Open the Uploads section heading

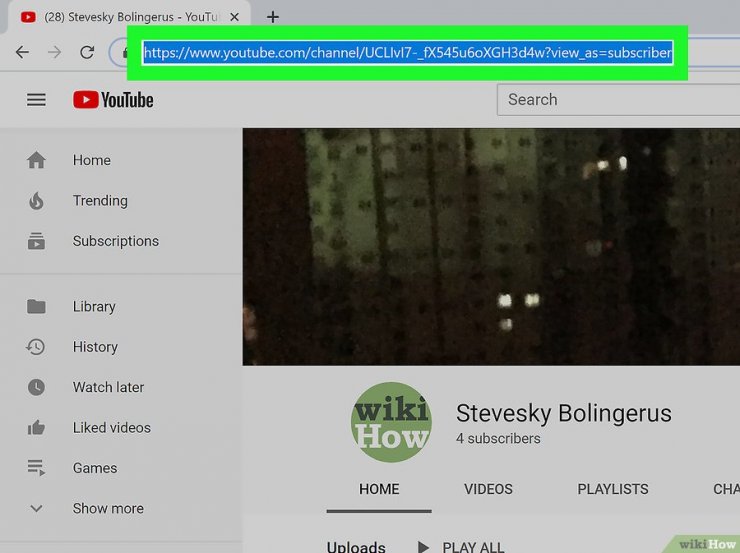tap(356, 547)
